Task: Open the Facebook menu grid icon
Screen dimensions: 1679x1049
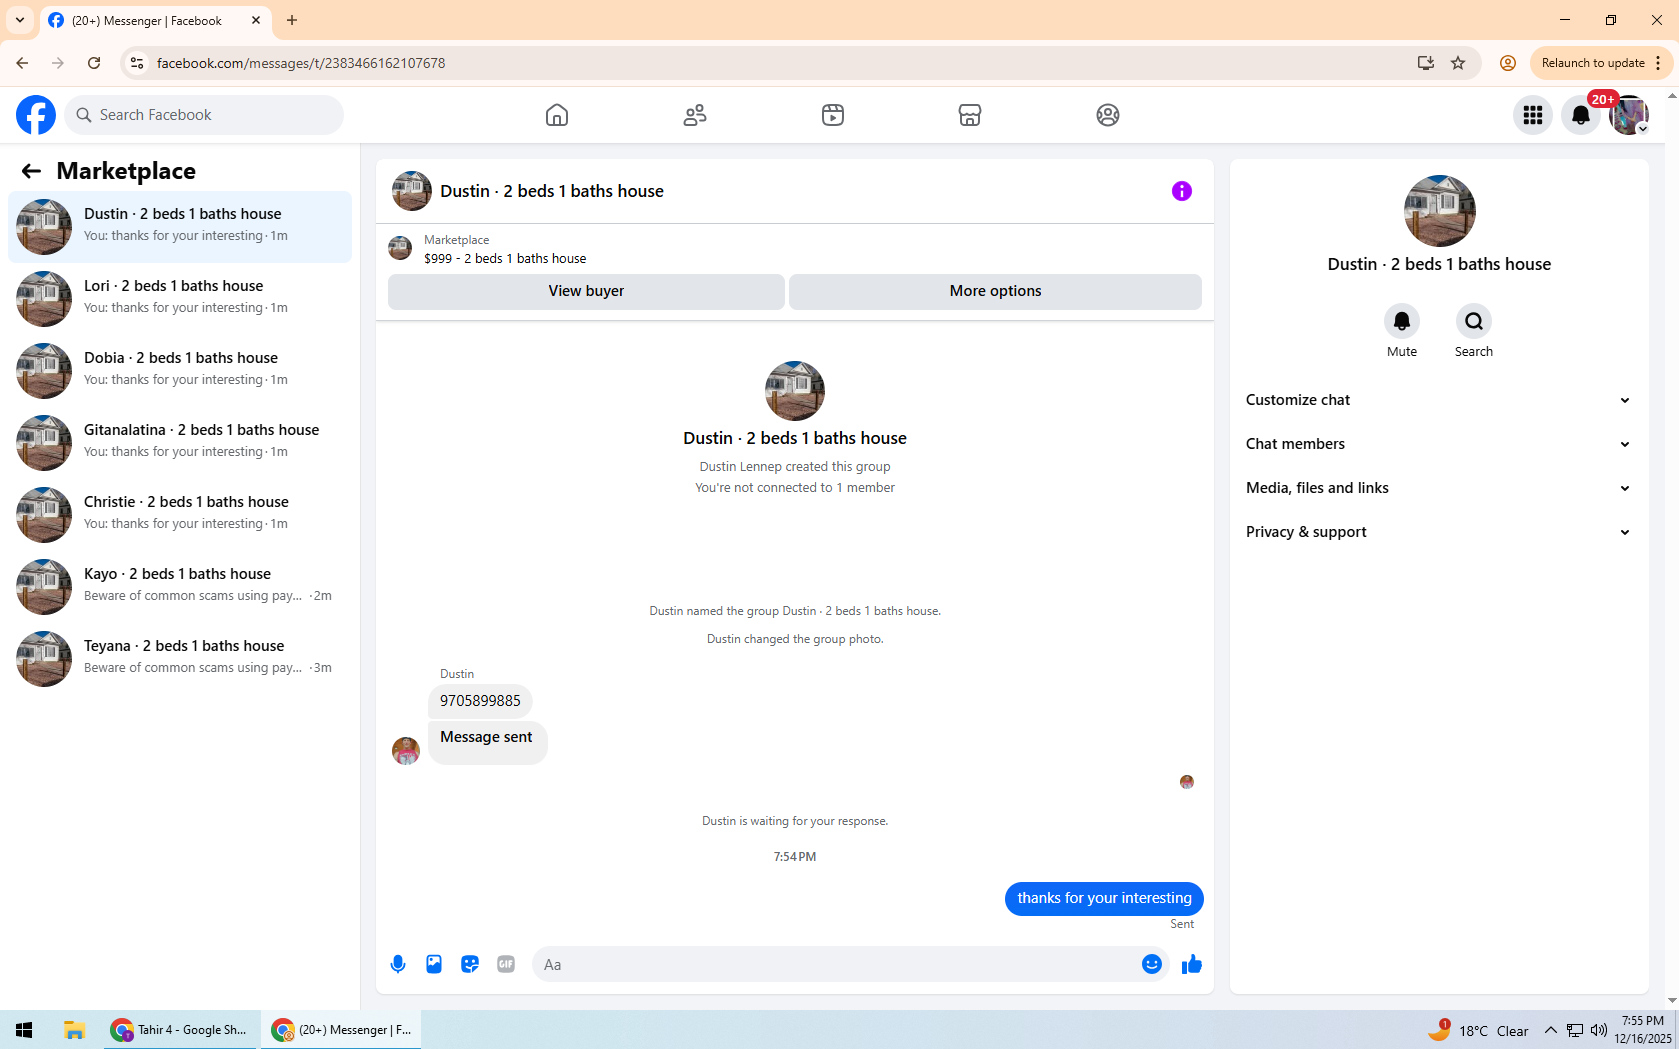Action: pyautogui.click(x=1533, y=115)
